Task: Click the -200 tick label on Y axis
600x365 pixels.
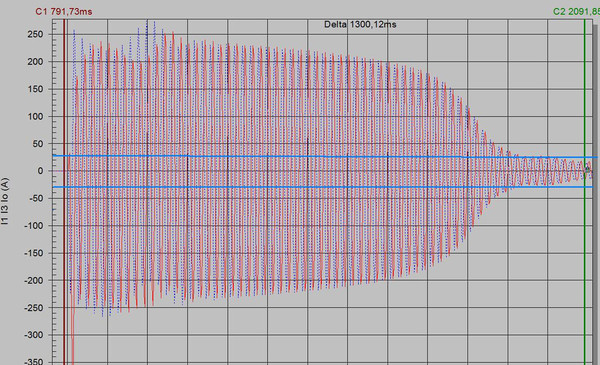Action: pyautogui.click(x=34, y=280)
